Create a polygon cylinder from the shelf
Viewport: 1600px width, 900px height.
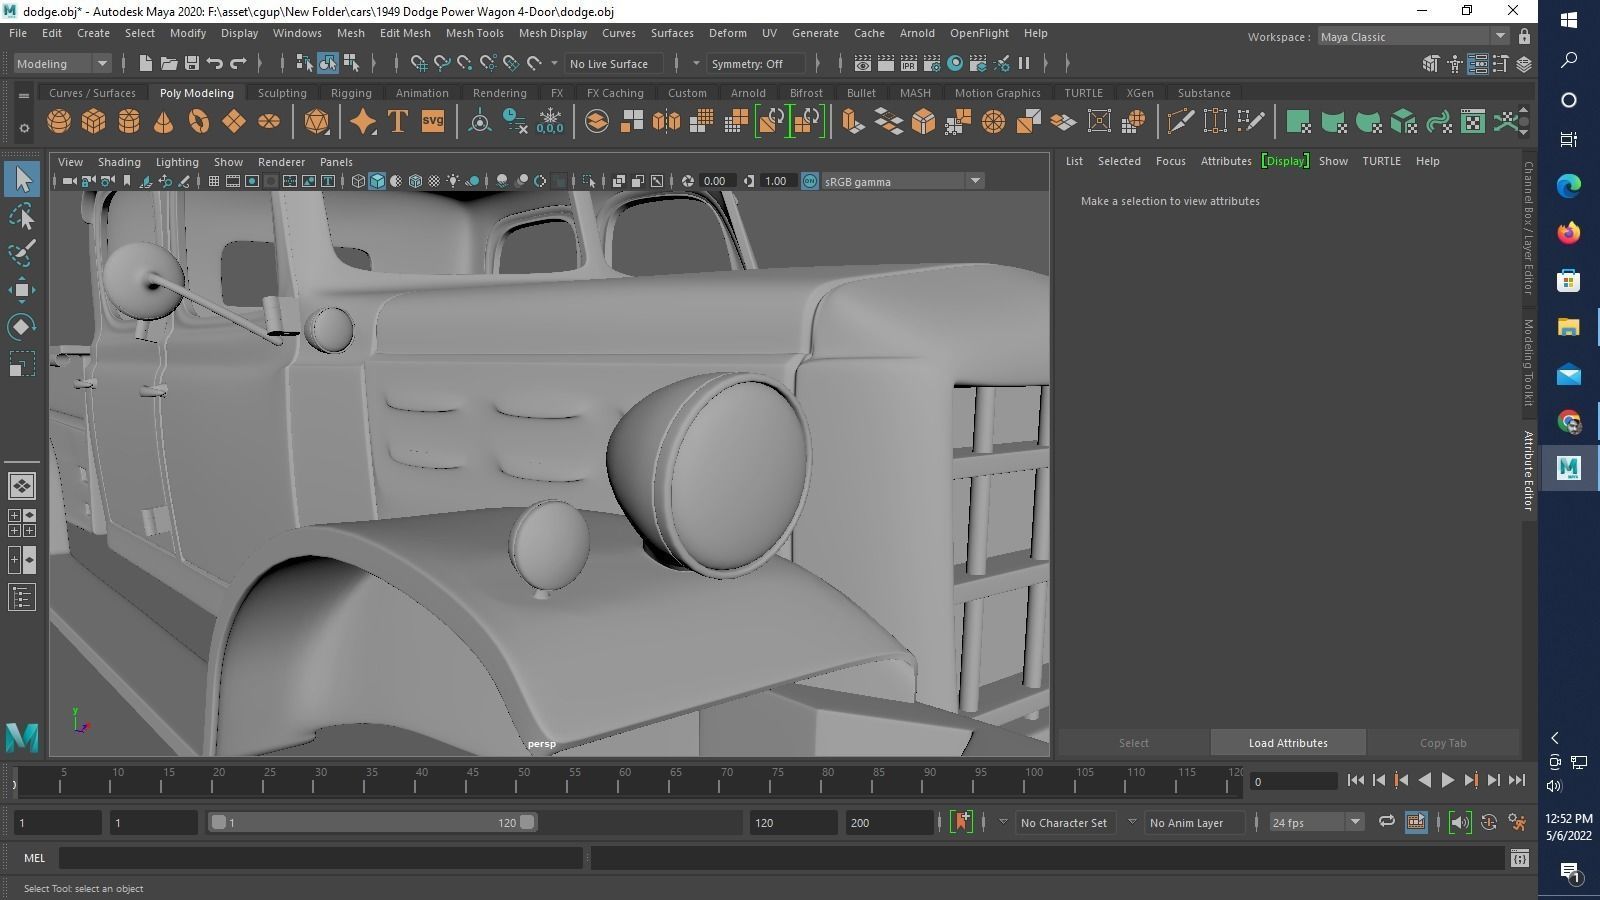(129, 122)
